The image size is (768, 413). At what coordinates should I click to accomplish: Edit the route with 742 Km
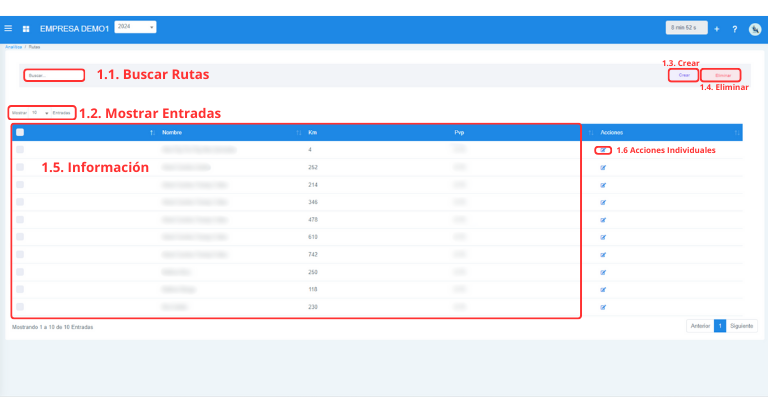[603, 255]
